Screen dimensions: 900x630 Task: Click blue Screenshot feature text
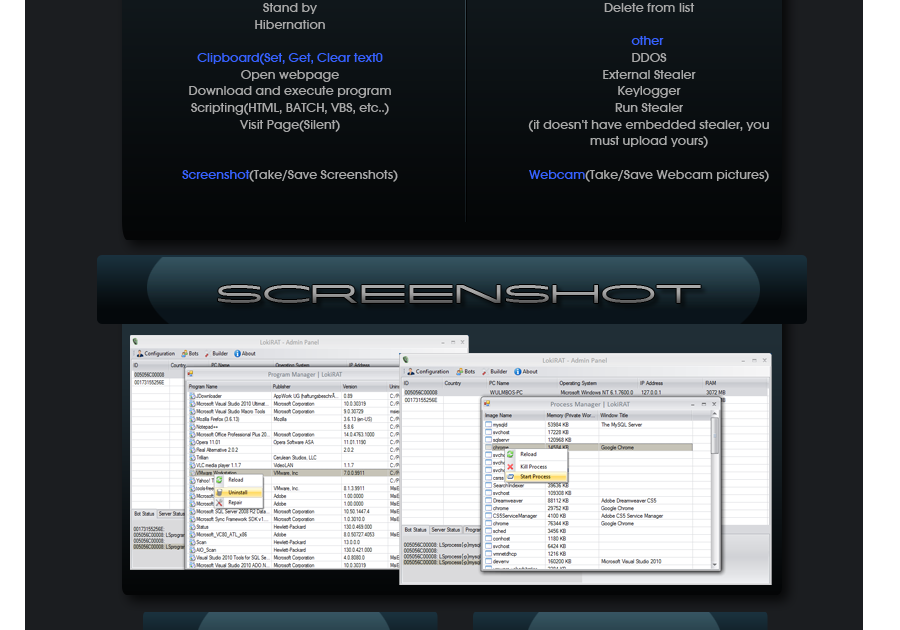tap(215, 175)
